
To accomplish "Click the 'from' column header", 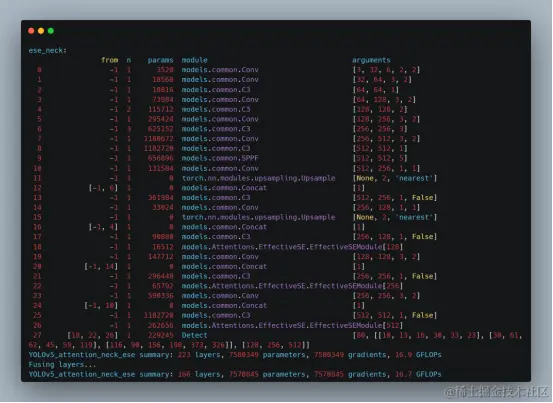I will (110, 60).
